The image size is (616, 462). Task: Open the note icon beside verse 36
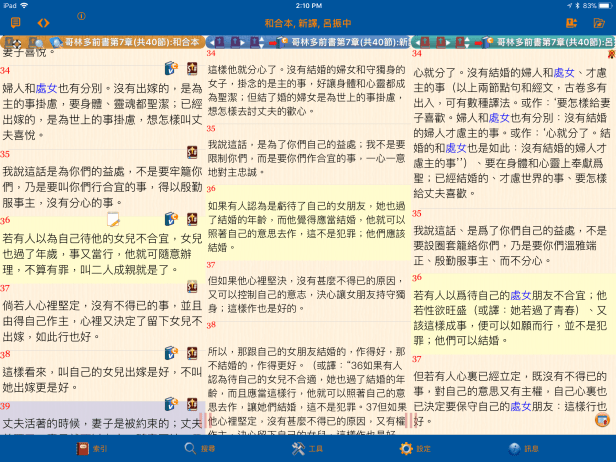[x=113, y=219]
